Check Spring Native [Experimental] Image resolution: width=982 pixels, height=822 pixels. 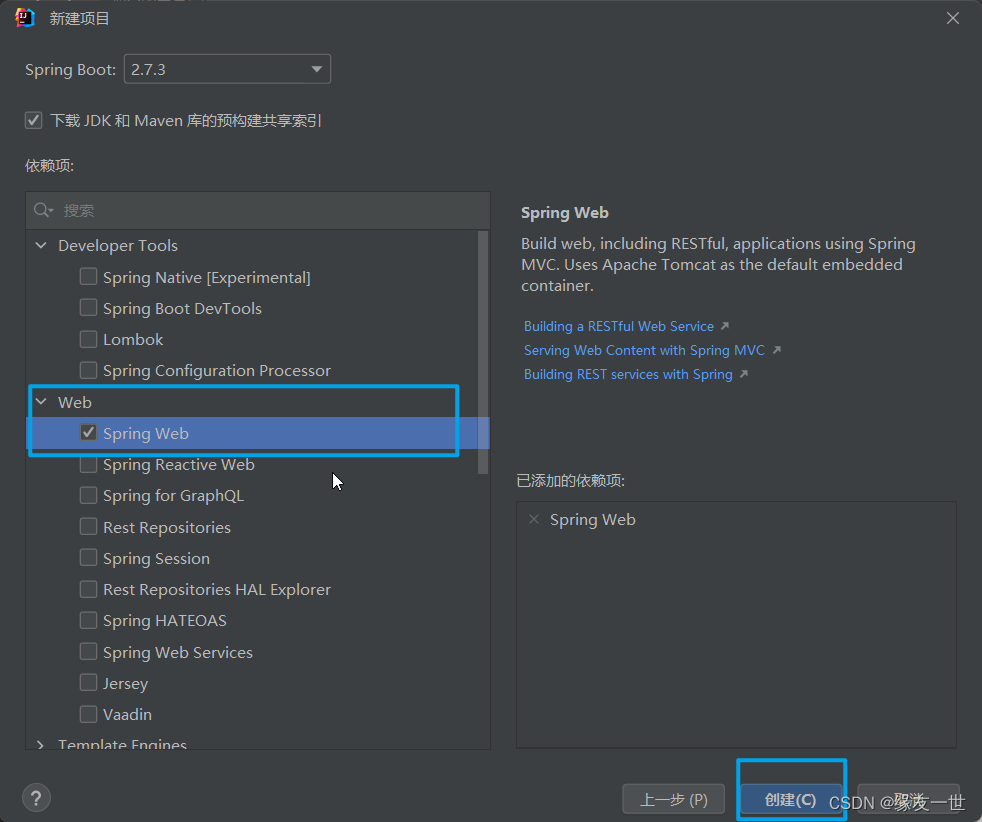88,277
